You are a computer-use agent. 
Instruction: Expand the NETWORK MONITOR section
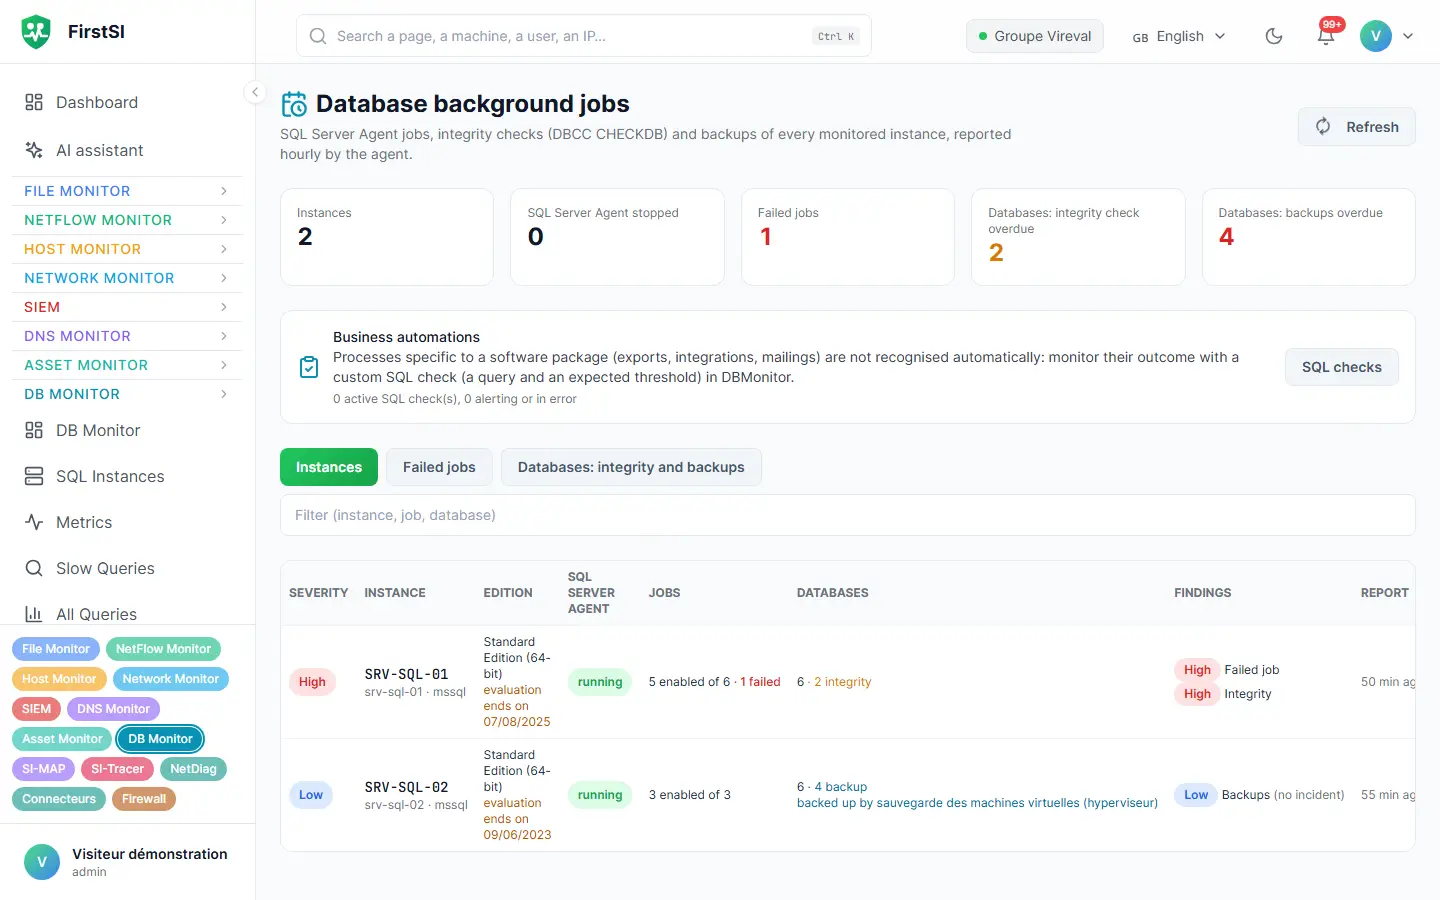click(127, 278)
